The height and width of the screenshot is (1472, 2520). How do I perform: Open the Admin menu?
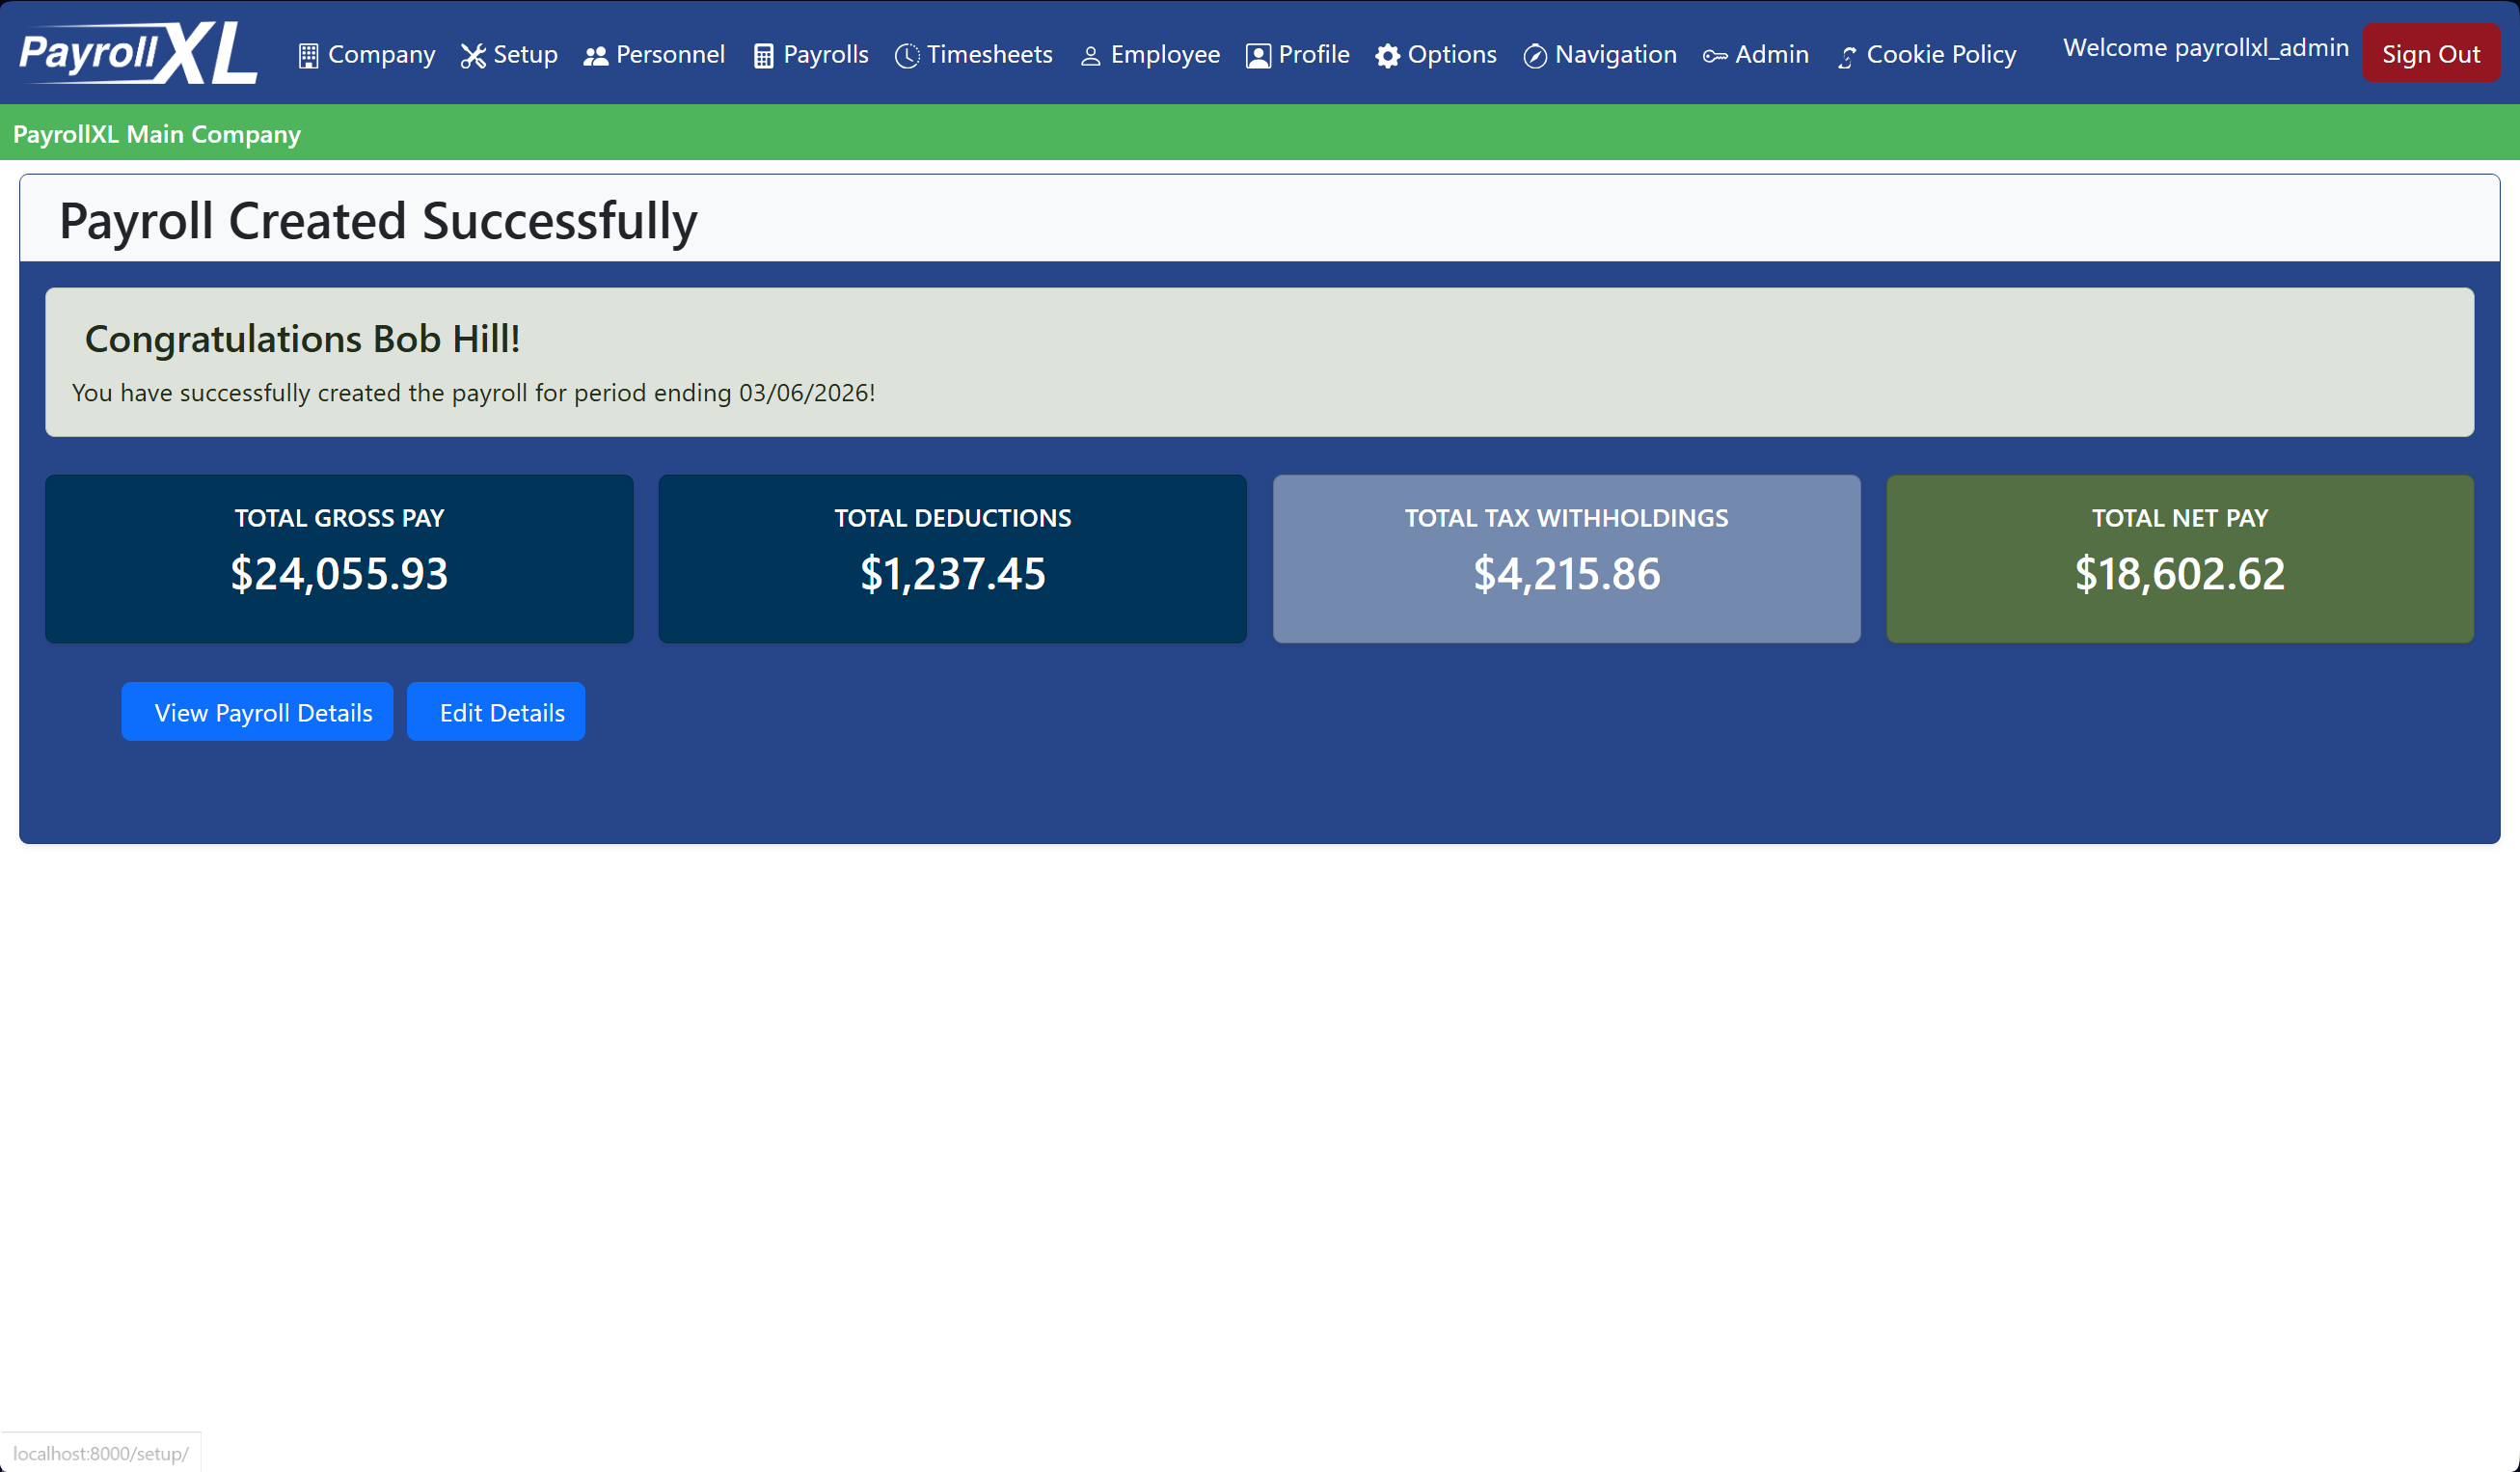tap(1756, 54)
